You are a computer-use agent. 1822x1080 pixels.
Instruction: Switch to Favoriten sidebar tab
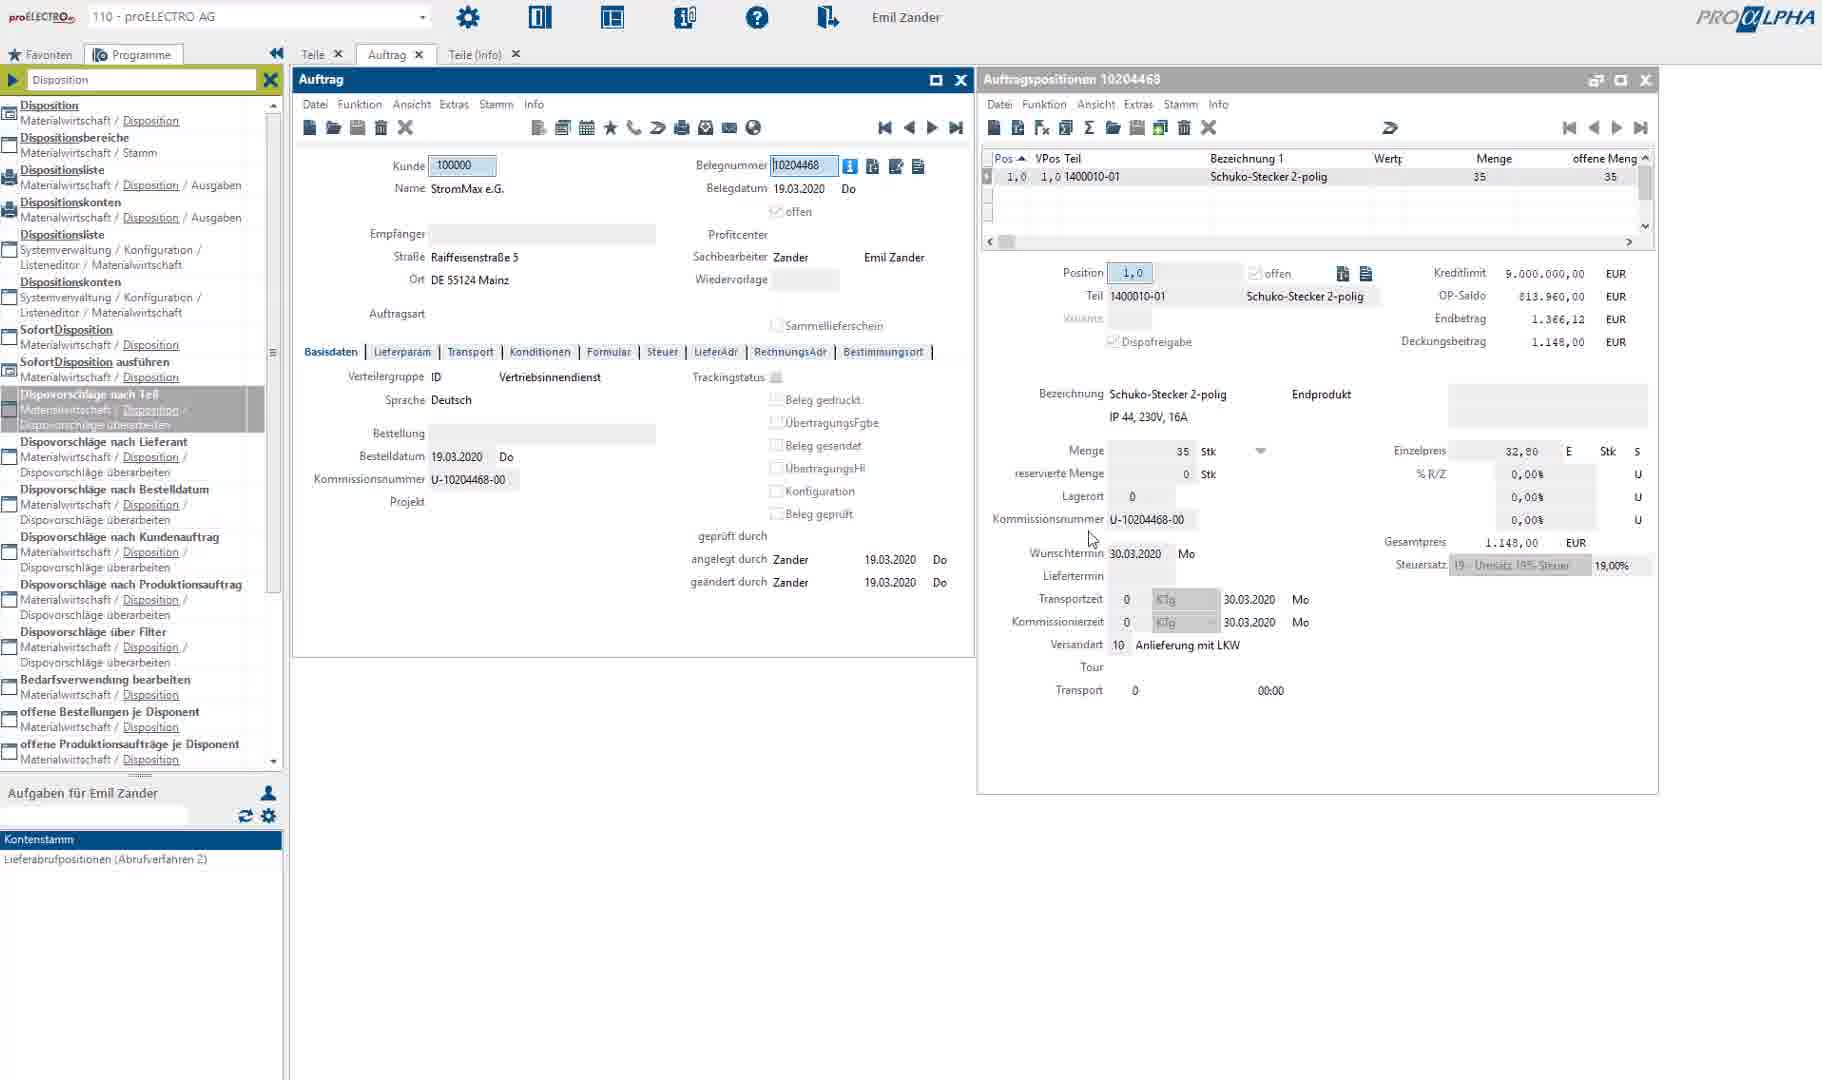(x=41, y=55)
